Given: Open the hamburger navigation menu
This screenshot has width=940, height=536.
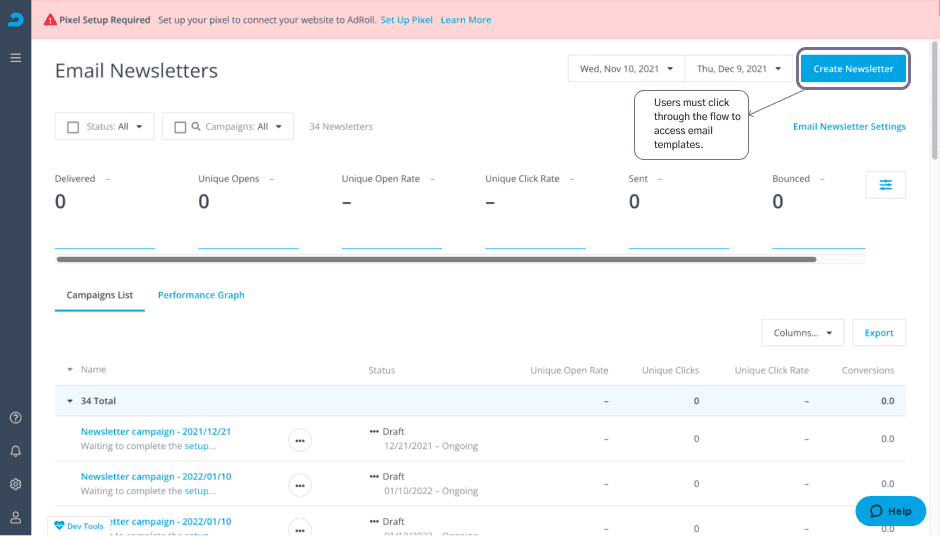Looking at the screenshot, I should (x=16, y=58).
